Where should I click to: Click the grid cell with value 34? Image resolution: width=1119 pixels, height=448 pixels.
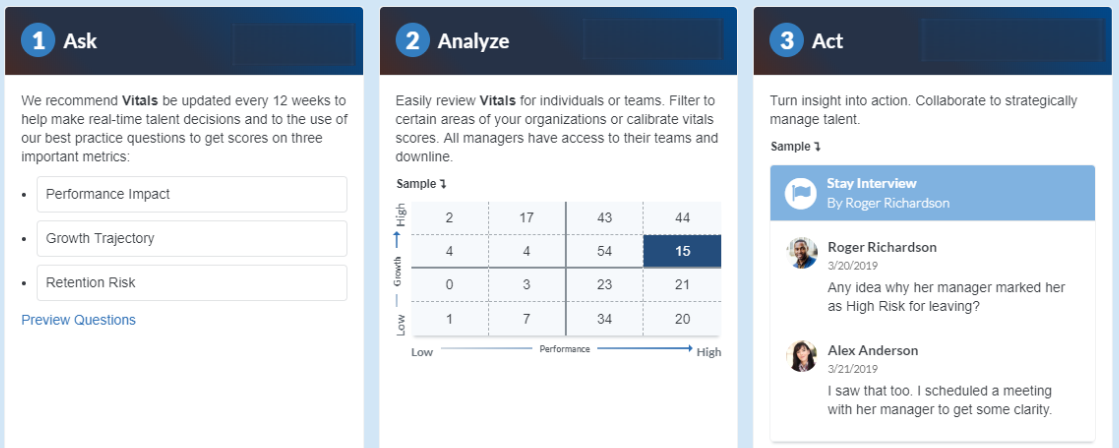coord(604,318)
